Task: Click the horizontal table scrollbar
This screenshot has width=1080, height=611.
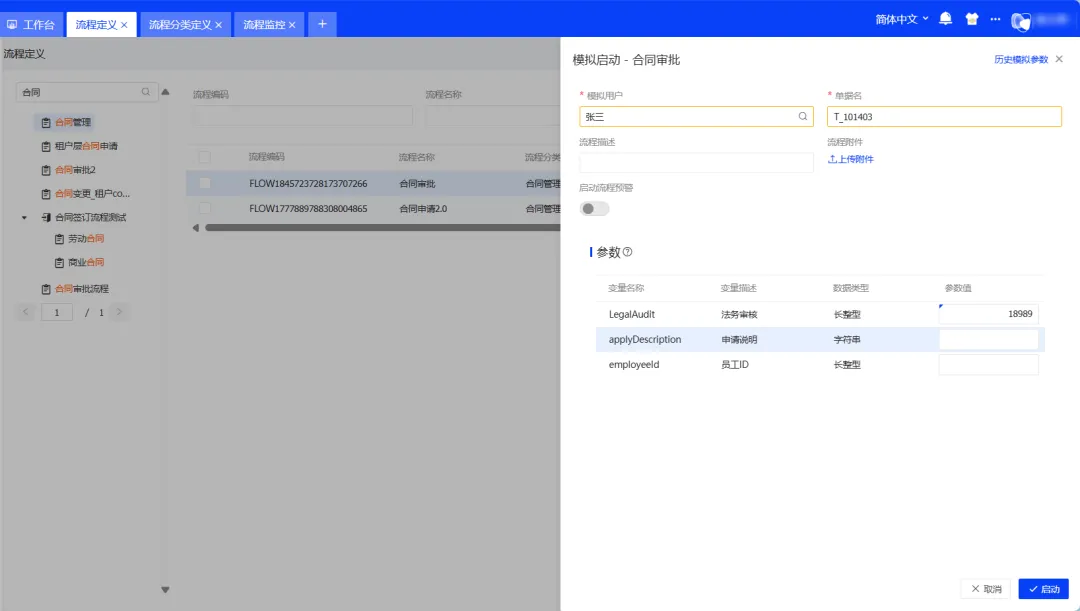Action: pyautogui.click(x=382, y=227)
